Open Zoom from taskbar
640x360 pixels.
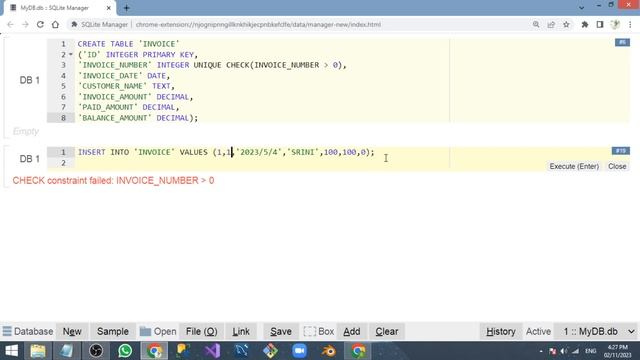(x=299, y=351)
